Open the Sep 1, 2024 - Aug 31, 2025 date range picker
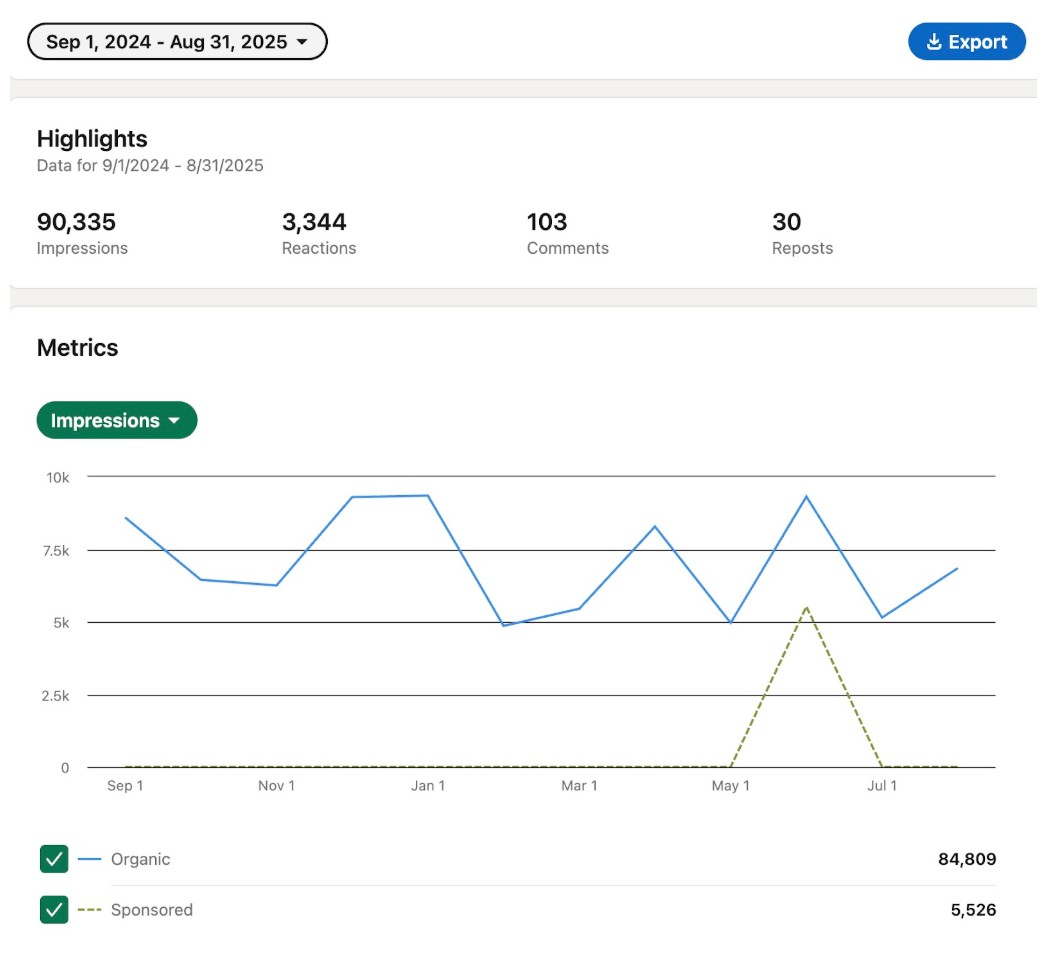Image resolution: width=1047 pixels, height=958 pixels. click(x=177, y=42)
